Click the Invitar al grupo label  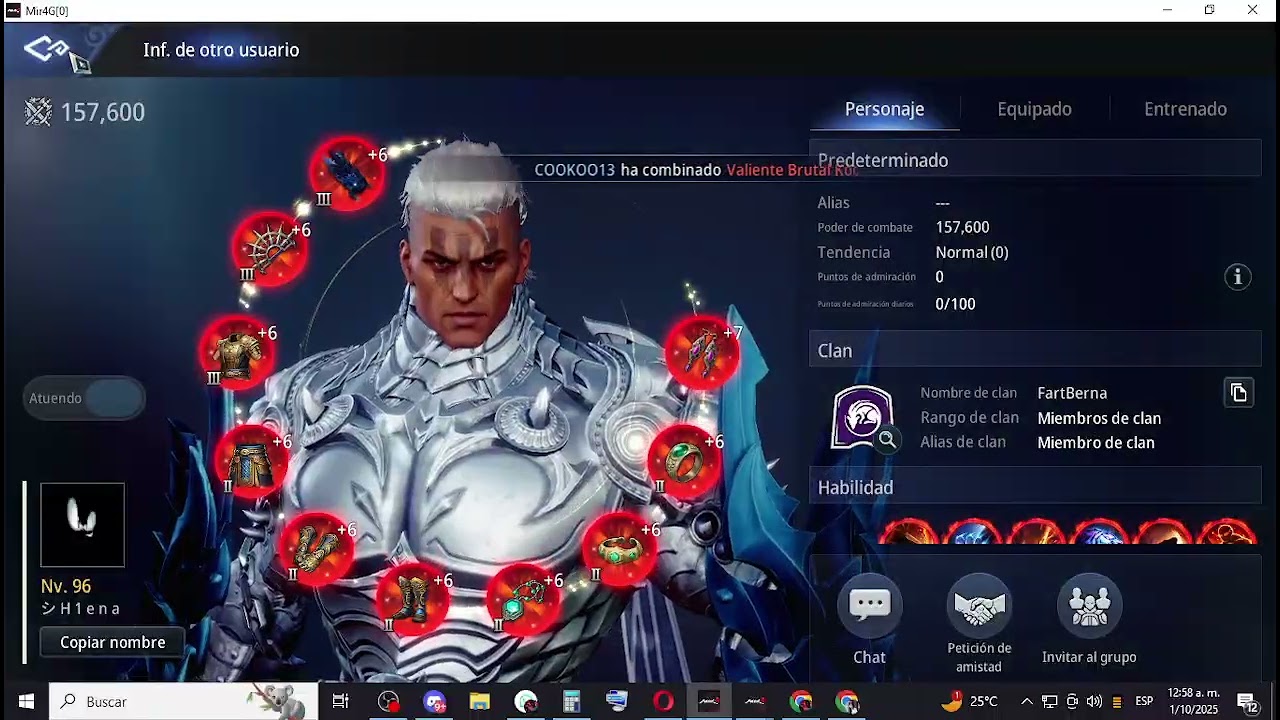coord(1089,657)
